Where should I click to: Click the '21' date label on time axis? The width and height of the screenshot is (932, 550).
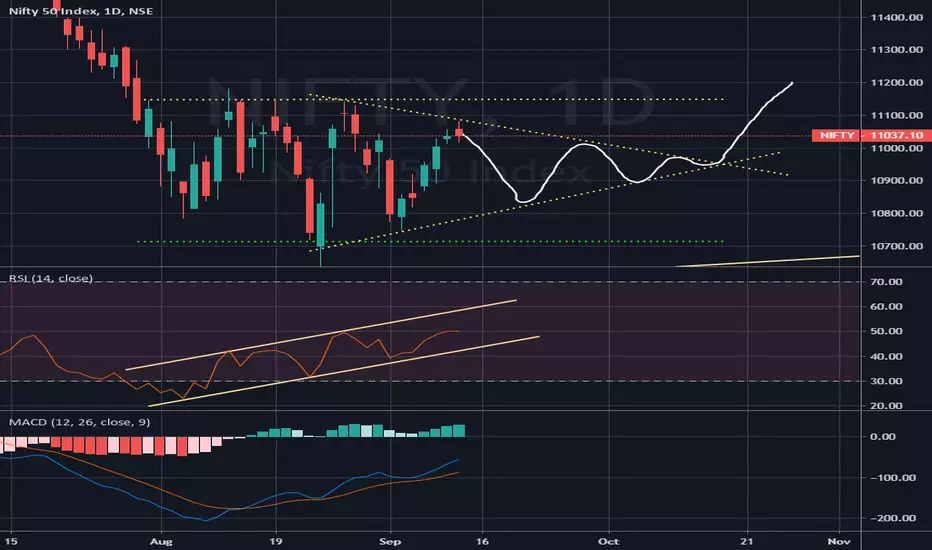pos(747,542)
